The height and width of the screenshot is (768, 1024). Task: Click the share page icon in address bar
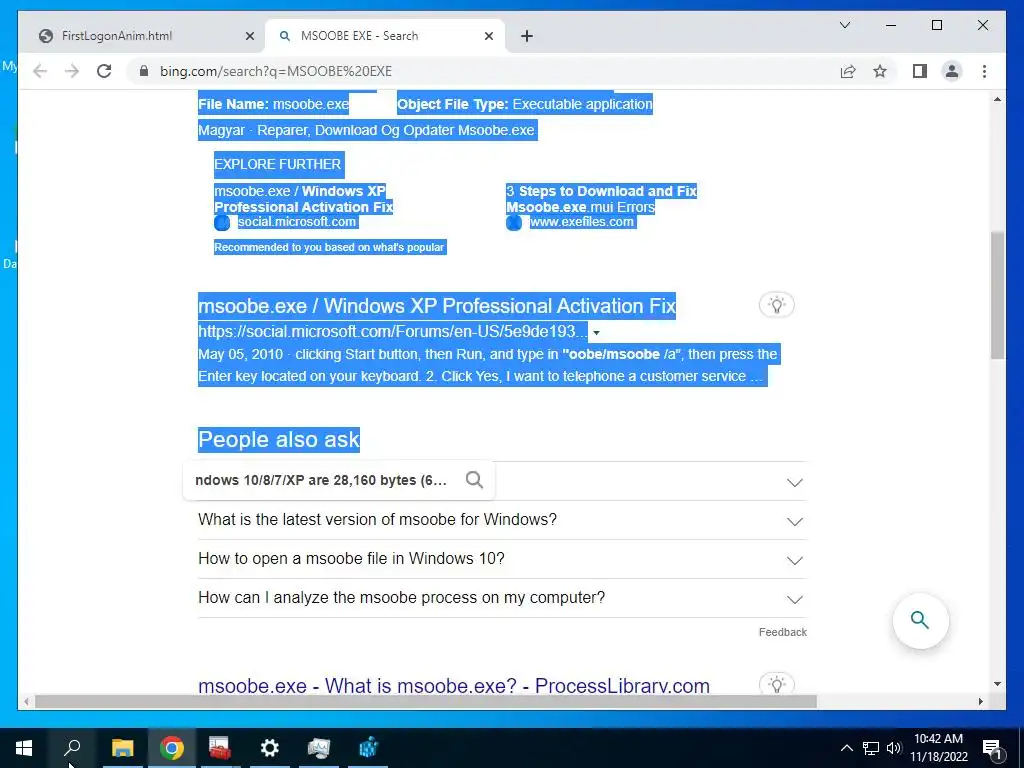click(848, 71)
